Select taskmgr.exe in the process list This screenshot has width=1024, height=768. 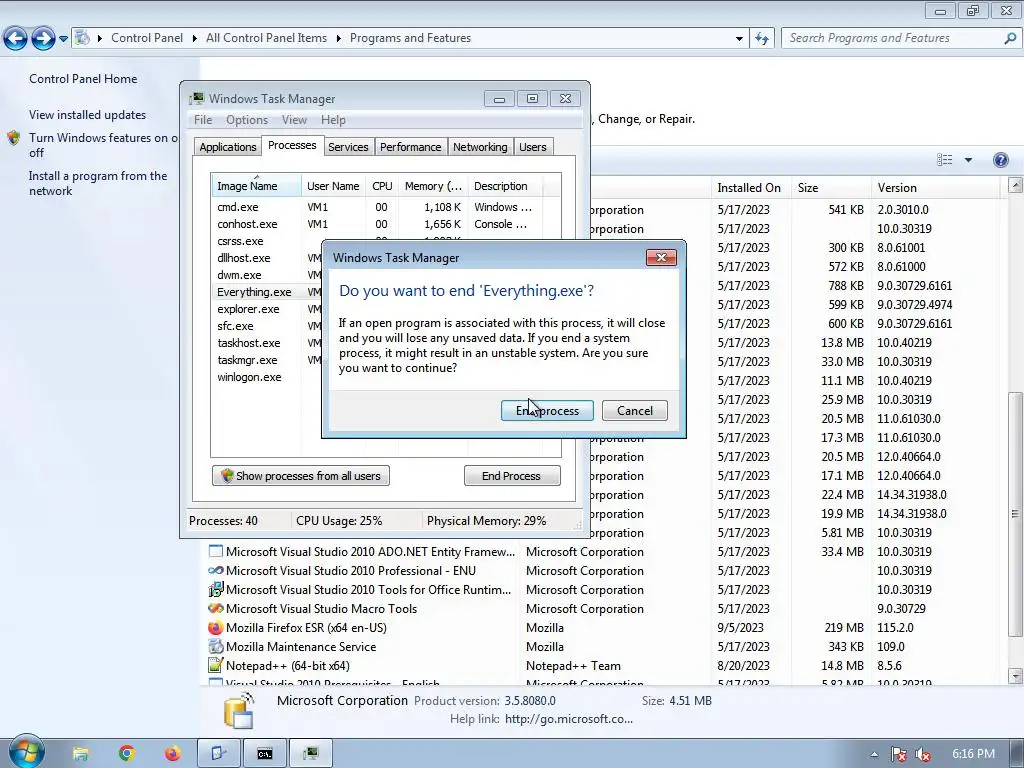247,360
